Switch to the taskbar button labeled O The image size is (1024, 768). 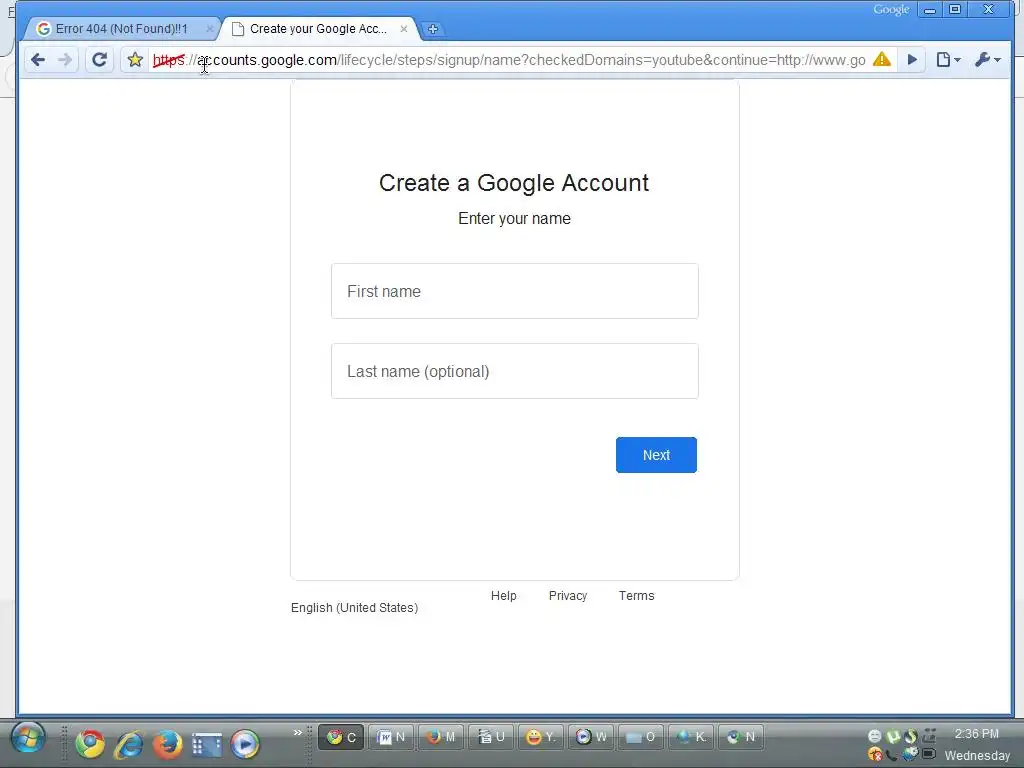click(x=641, y=737)
